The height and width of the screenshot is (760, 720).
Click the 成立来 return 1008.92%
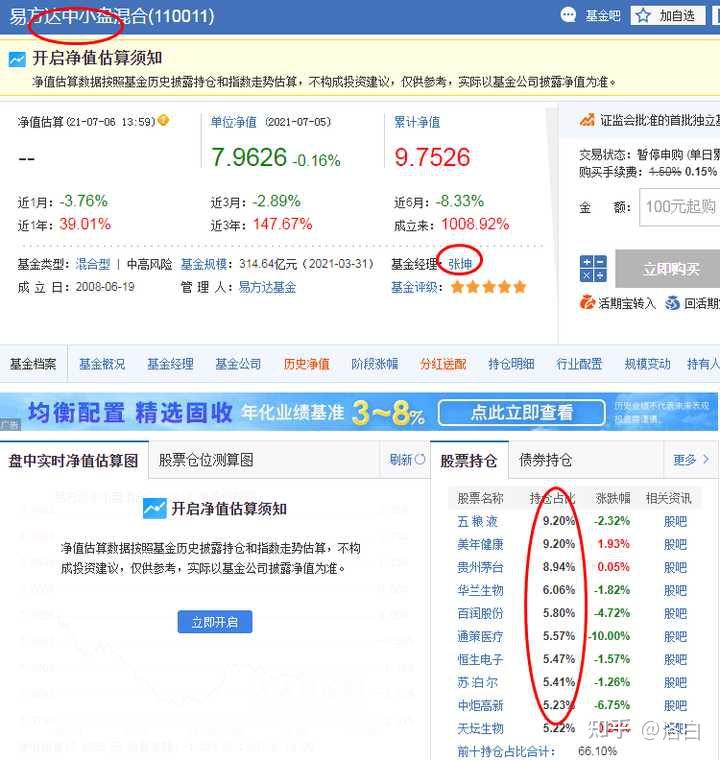tap(475, 224)
